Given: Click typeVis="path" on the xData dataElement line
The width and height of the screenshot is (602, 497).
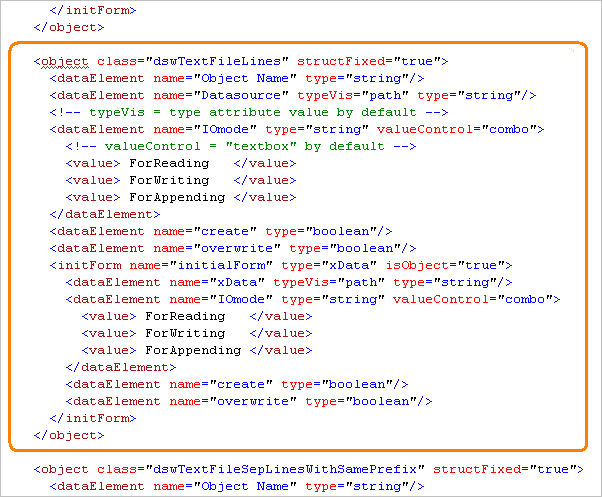Looking at the screenshot, I should pyautogui.click(x=329, y=282).
